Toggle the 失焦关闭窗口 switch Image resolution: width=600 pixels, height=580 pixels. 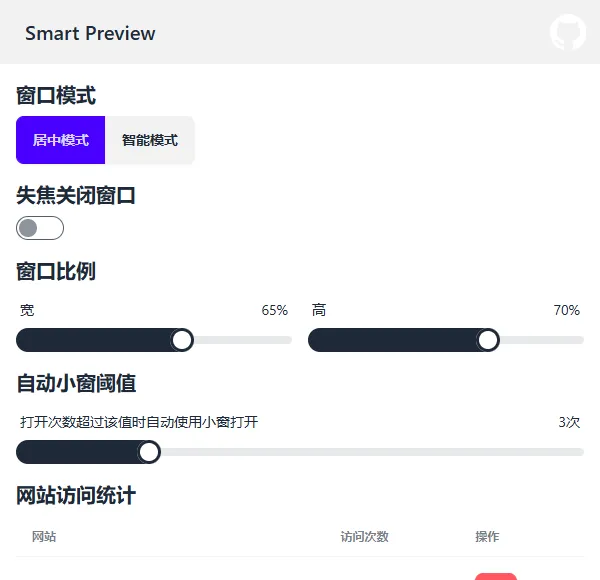(40, 228)
